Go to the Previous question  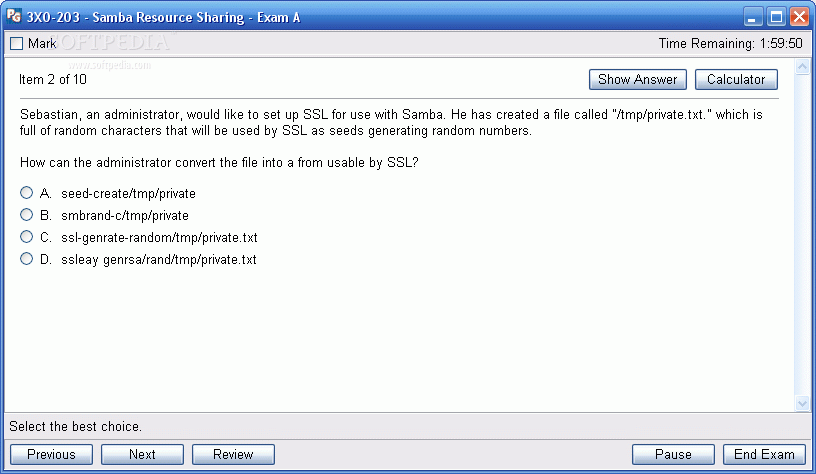52,454
